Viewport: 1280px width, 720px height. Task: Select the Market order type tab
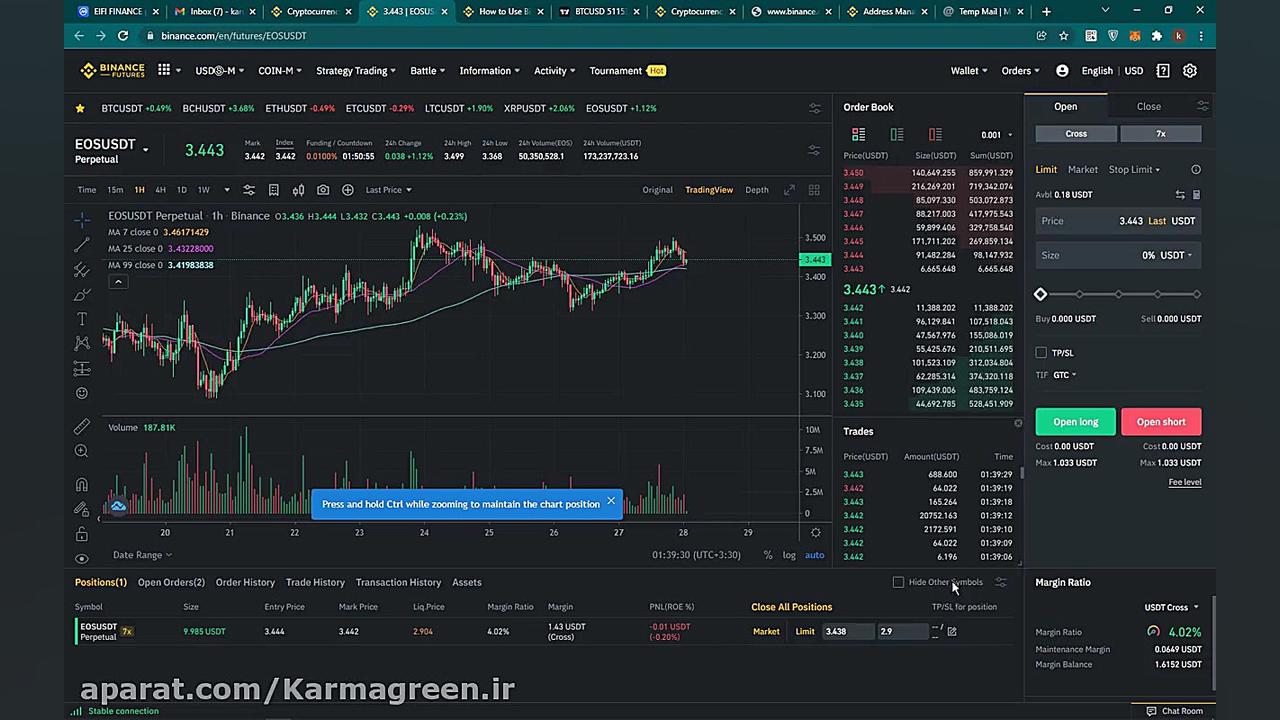[1083, 170]
